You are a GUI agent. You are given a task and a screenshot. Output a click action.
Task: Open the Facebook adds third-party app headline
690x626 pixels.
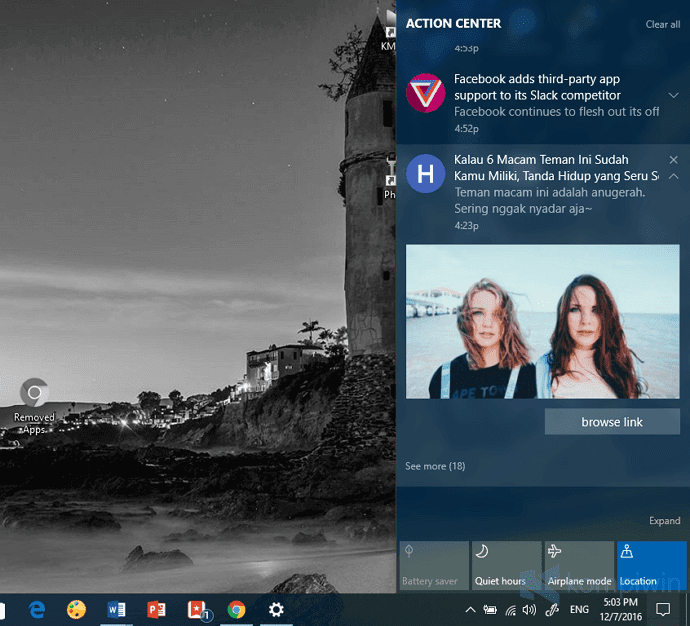coord(537,87)
